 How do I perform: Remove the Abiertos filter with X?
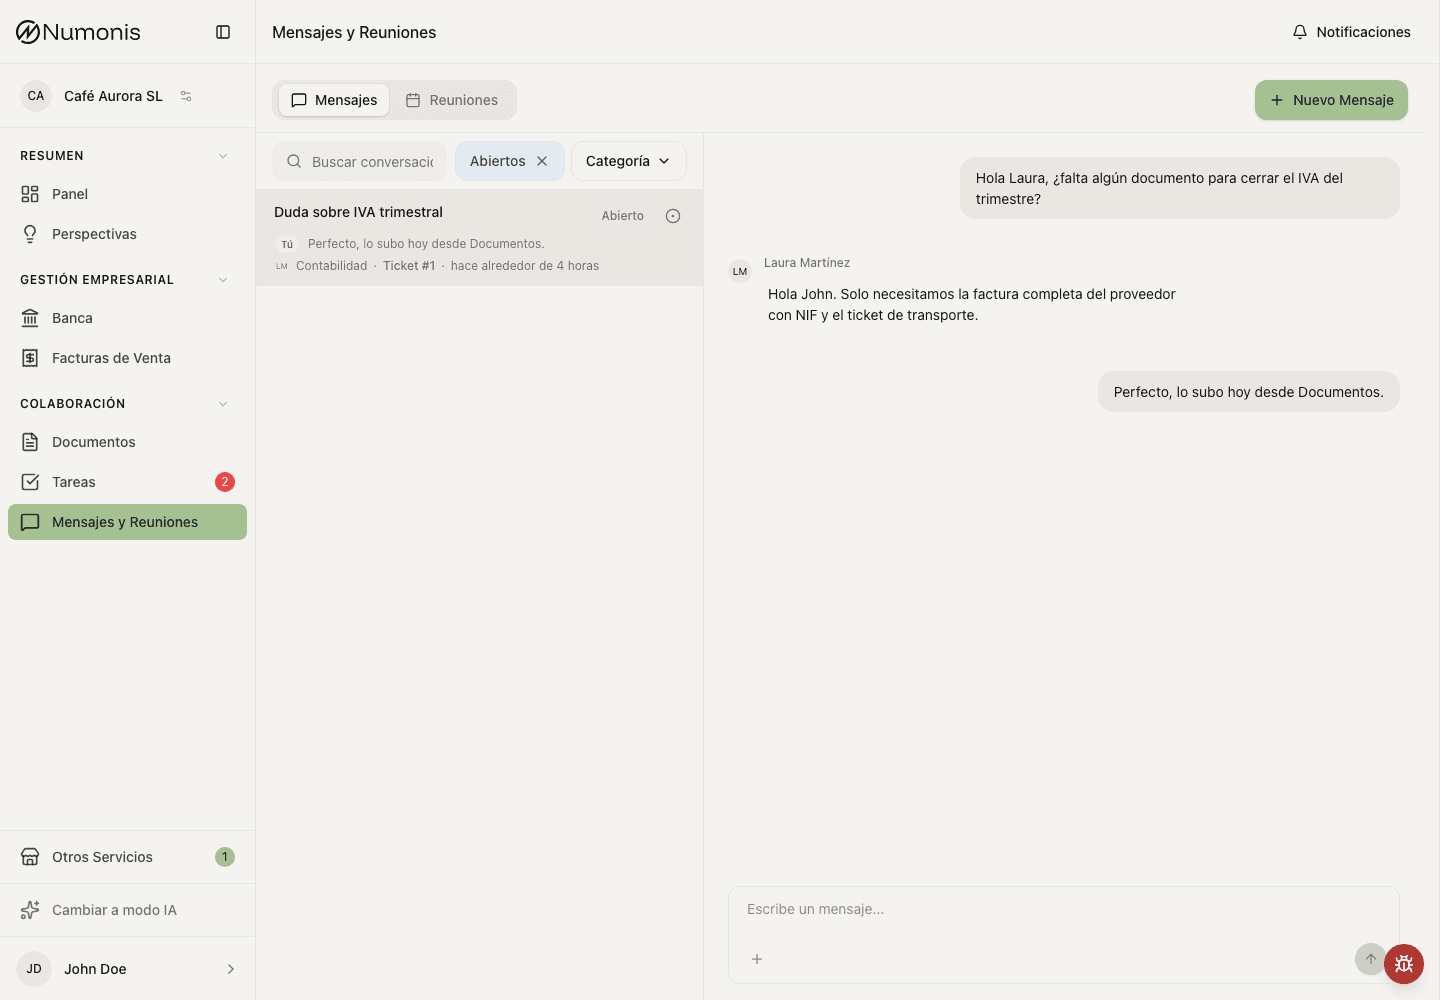[542, 161]
